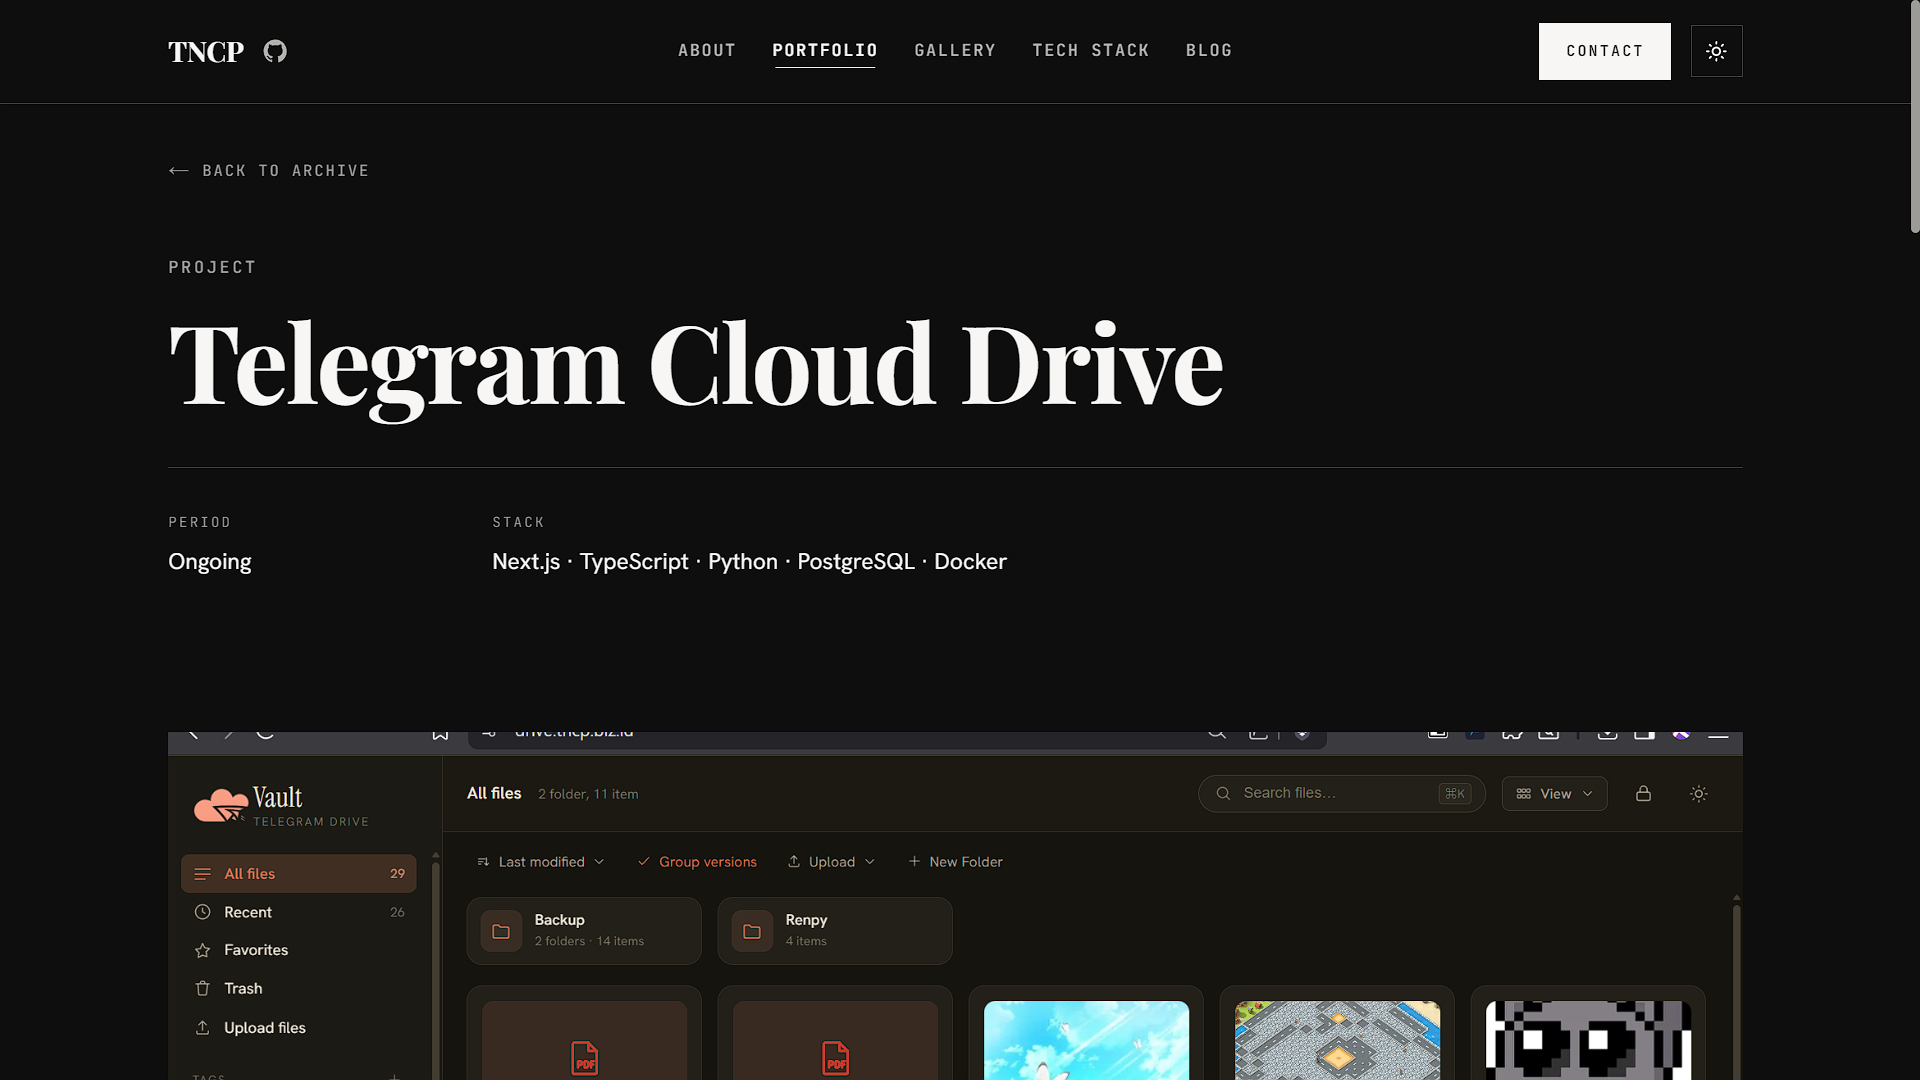Open the blue sky image thumbnail

(1086, 1040)
